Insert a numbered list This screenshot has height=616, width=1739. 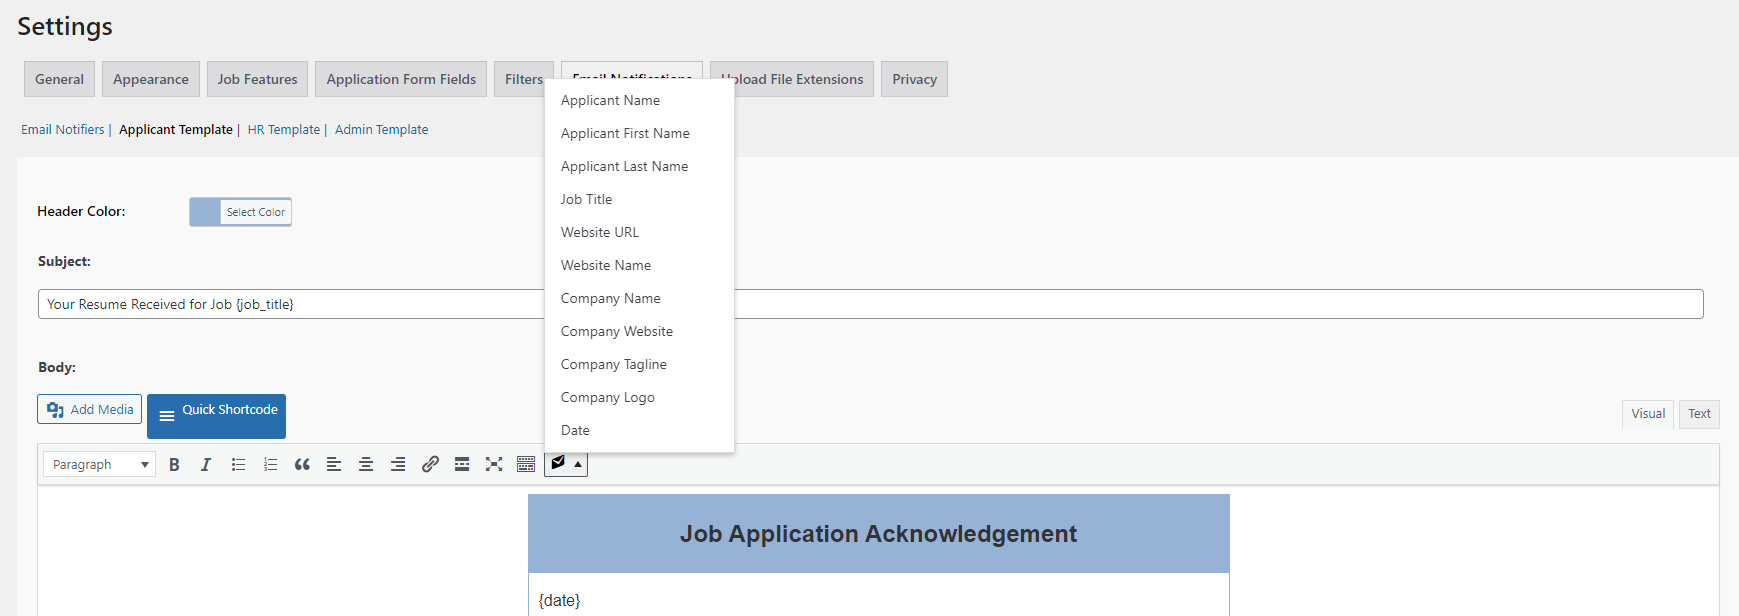pyautogui.click(x=270, y=464)
